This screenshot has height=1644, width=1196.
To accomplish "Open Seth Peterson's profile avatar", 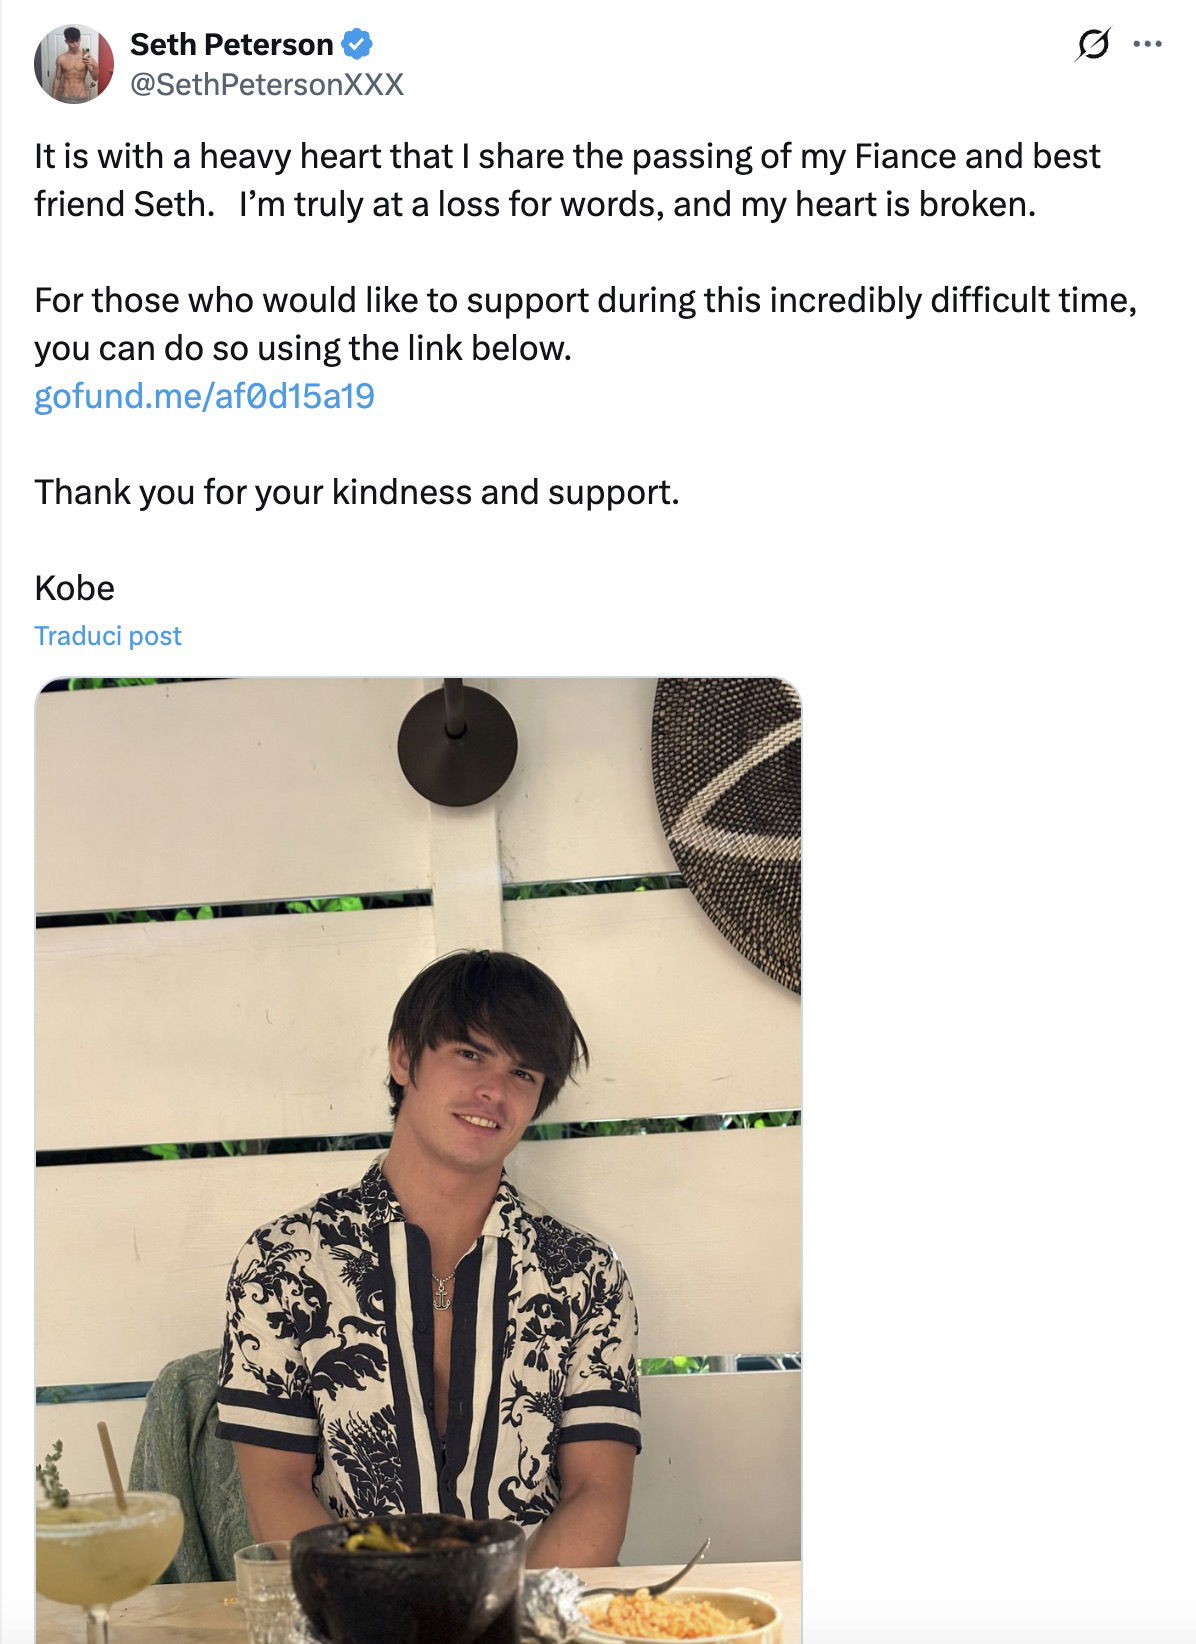I will [74, 64].
